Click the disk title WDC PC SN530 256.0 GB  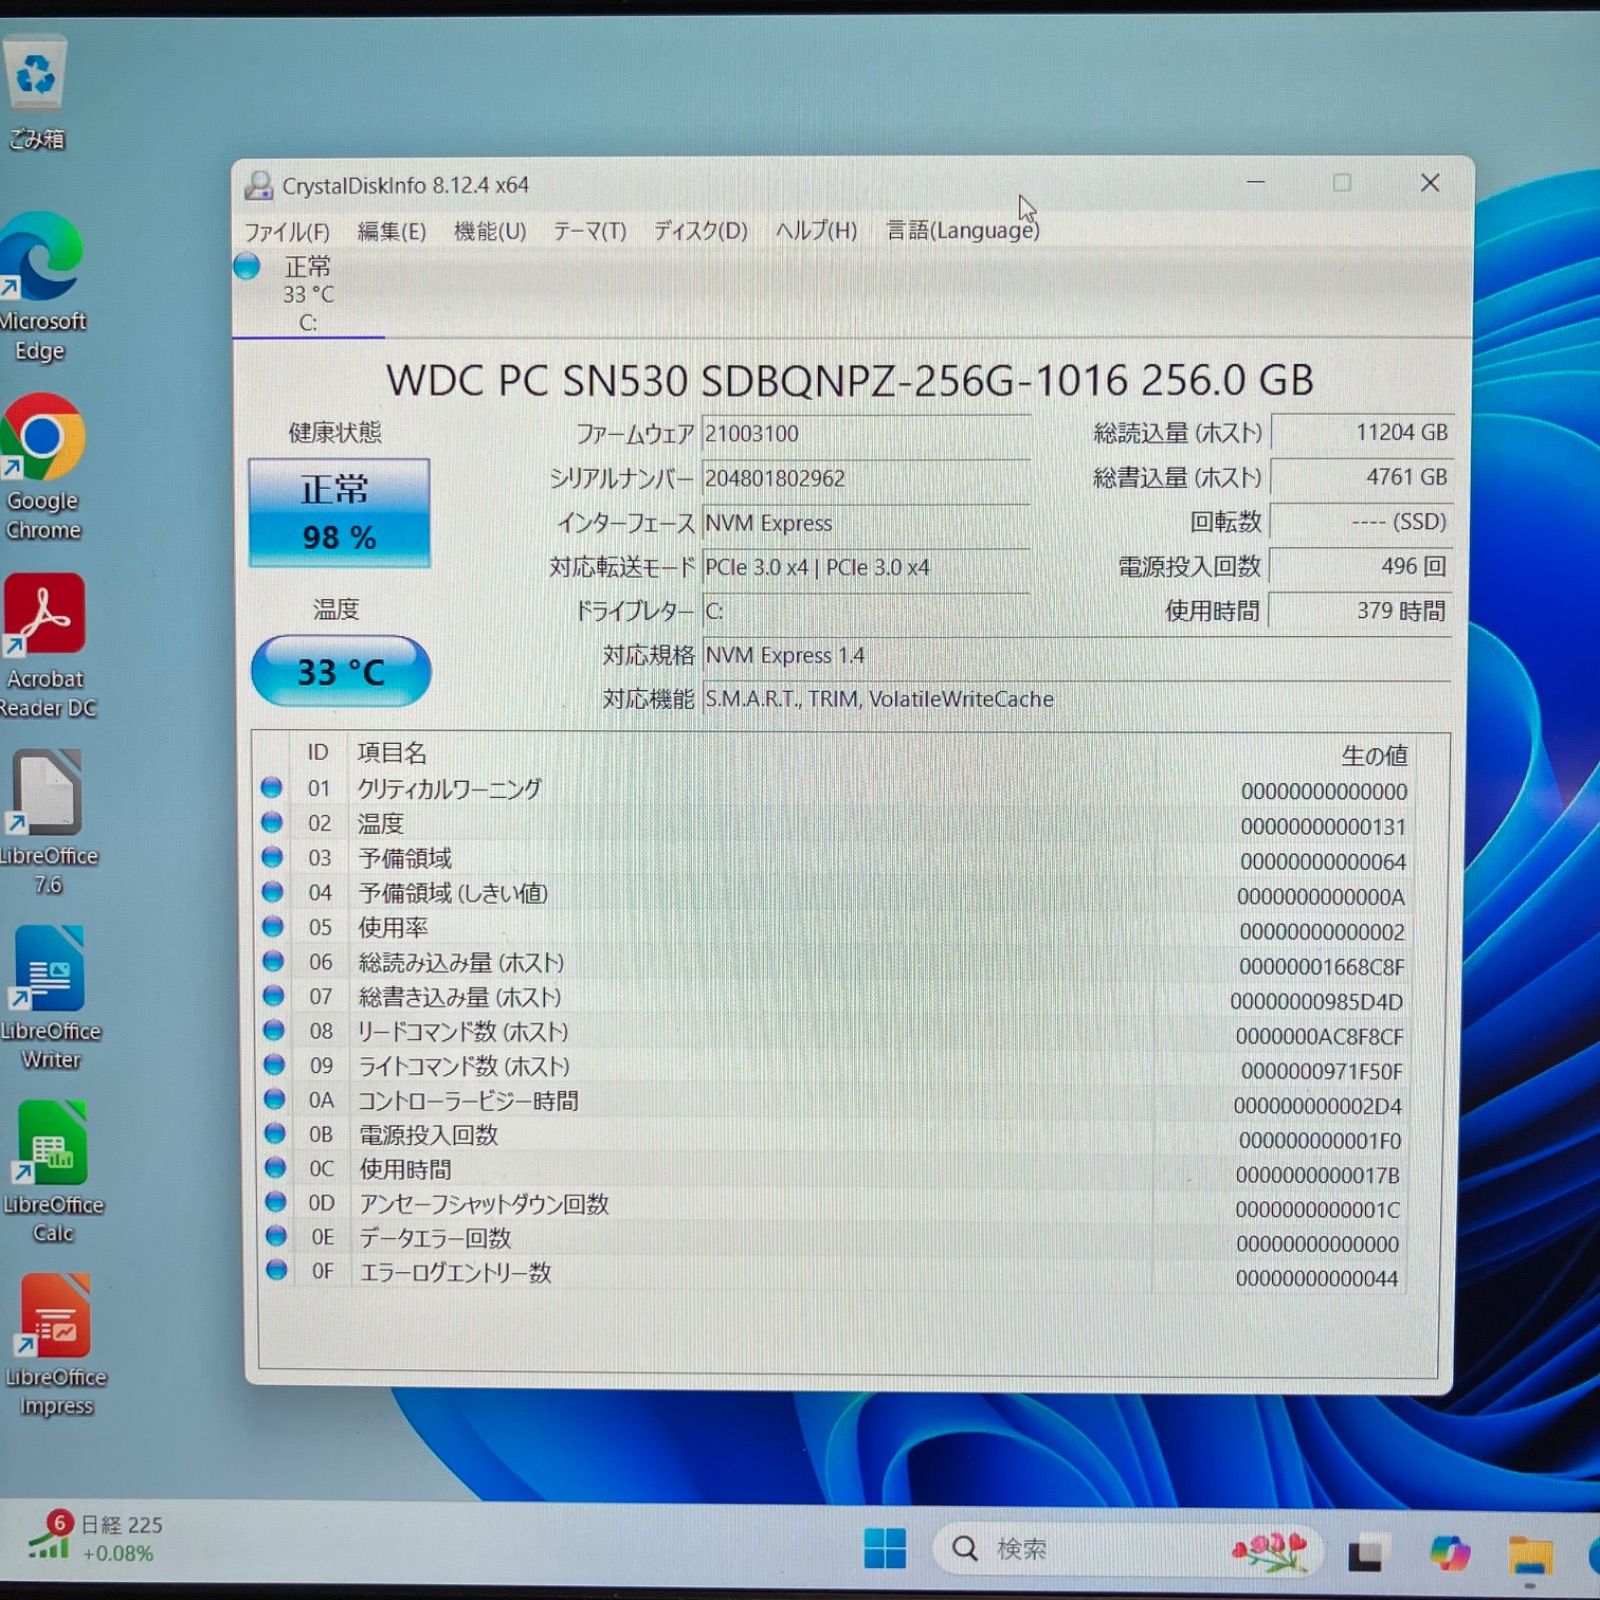(850, 380)
